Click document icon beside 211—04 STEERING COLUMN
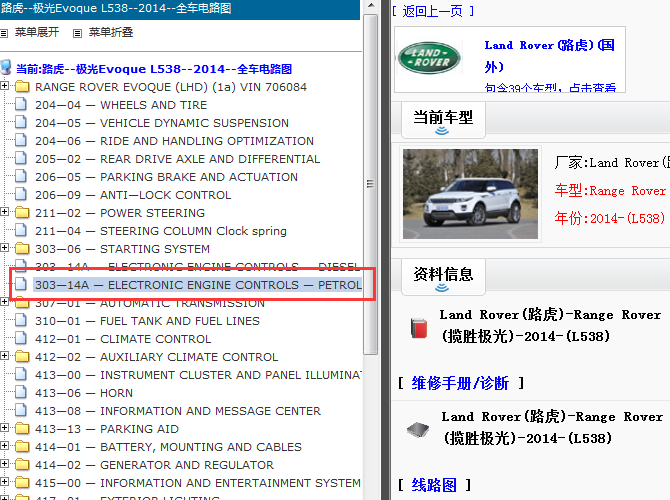 pos(21,230)
